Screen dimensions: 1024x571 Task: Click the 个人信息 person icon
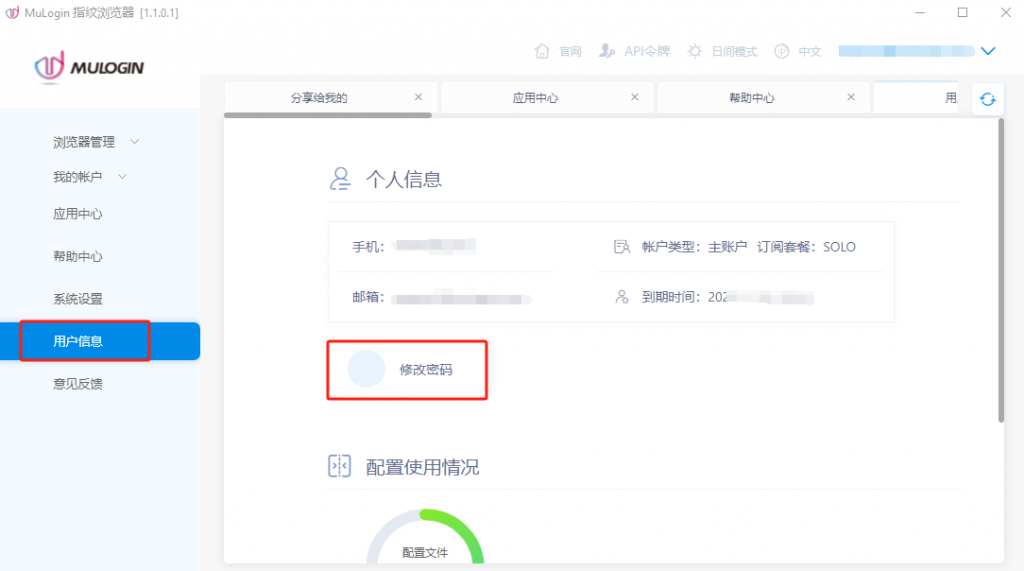340,178
